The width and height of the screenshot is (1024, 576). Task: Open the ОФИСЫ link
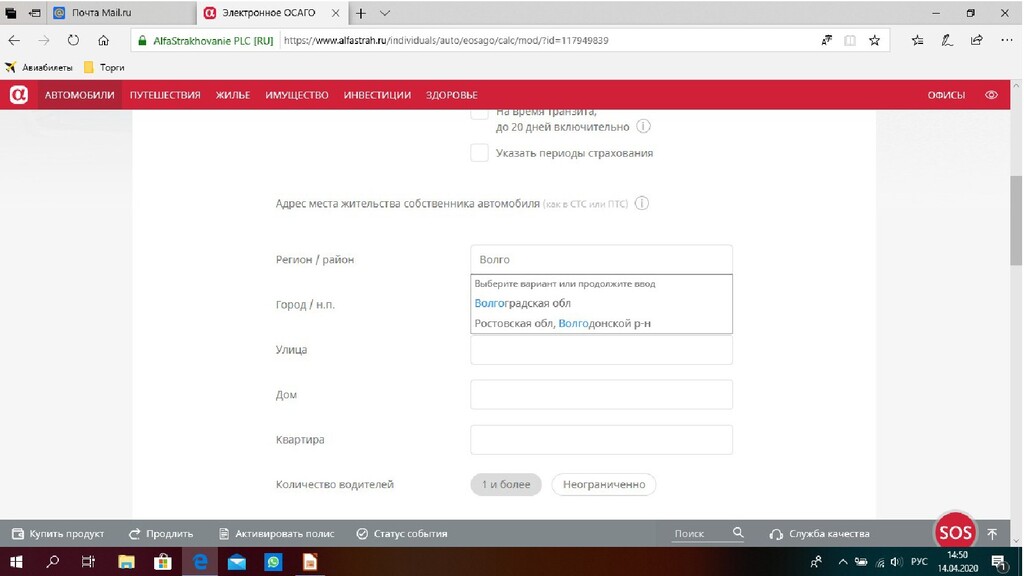(946, 95)
